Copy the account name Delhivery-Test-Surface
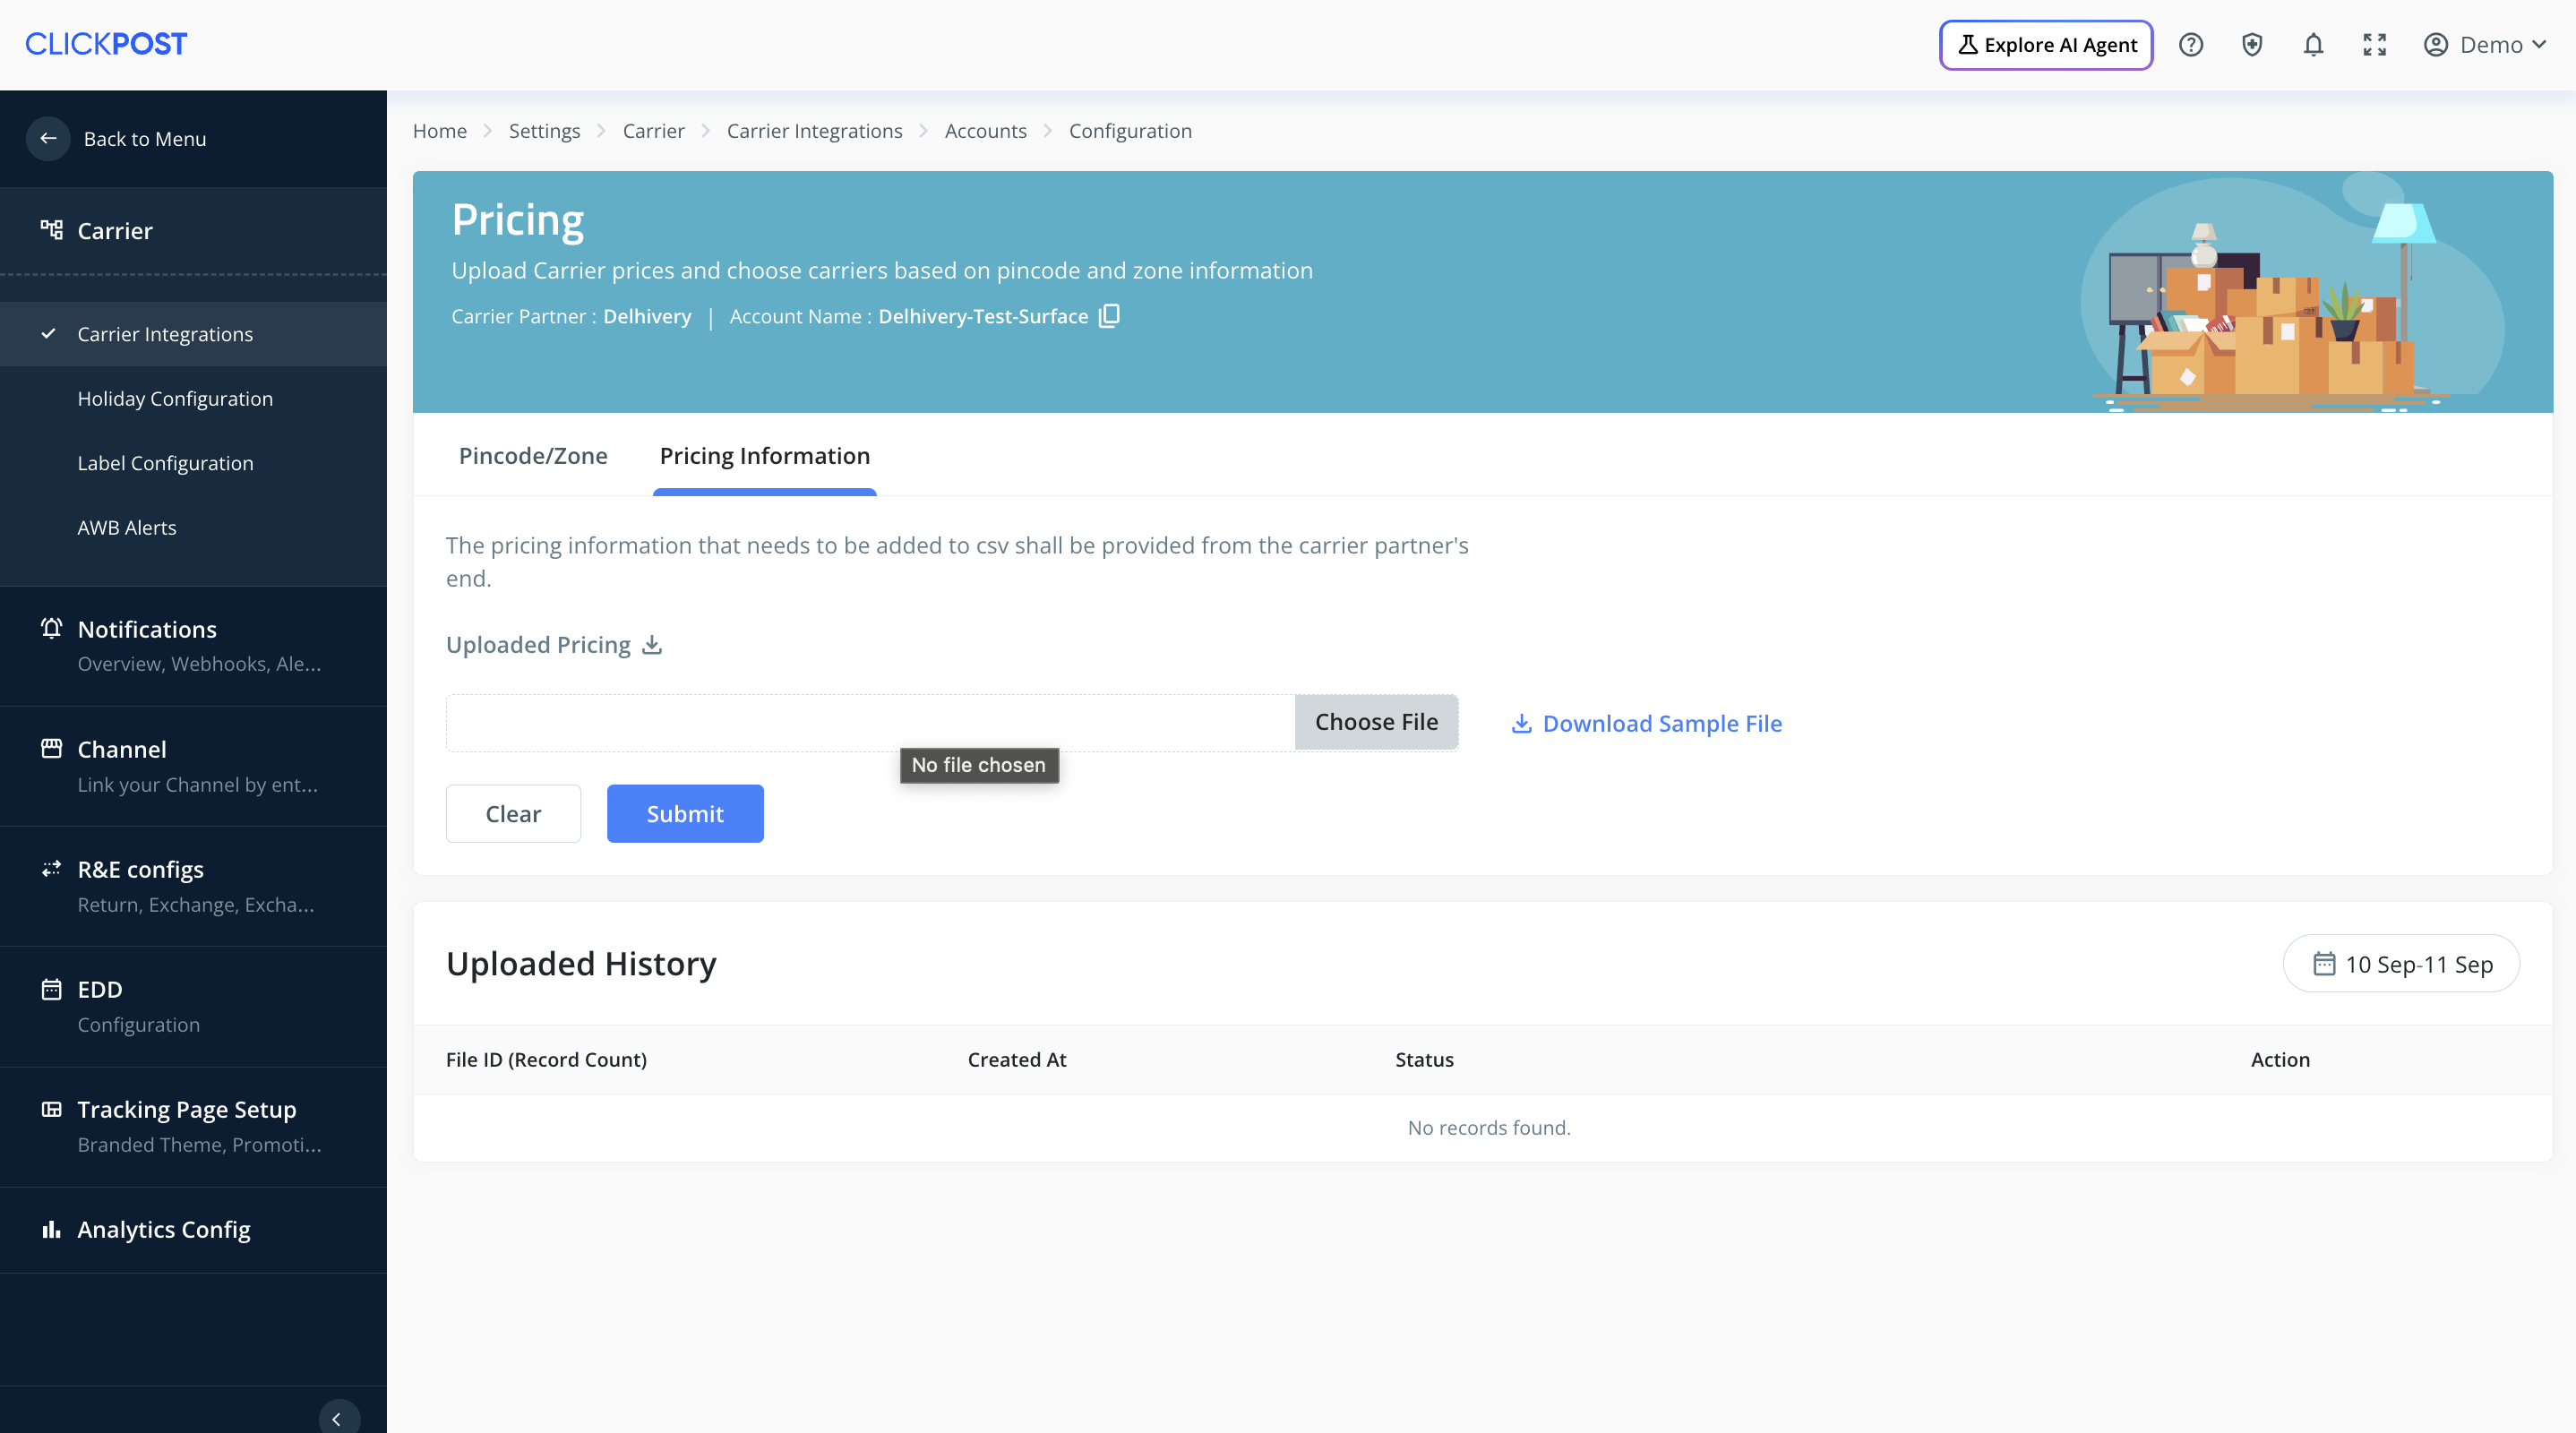This screenshot has width=2576, height=1433. point(1109,316)
